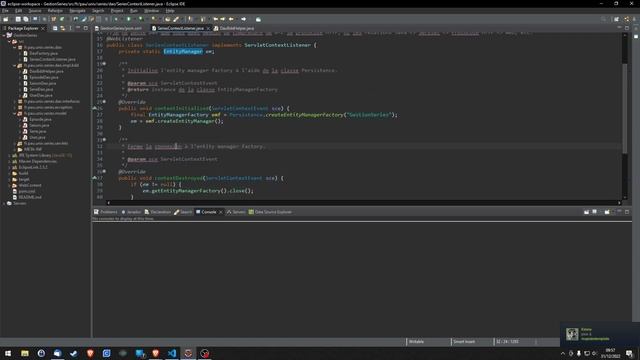Close the SeriesContextListener.java tab
This screenshot has height=360, width=640.
208,28
